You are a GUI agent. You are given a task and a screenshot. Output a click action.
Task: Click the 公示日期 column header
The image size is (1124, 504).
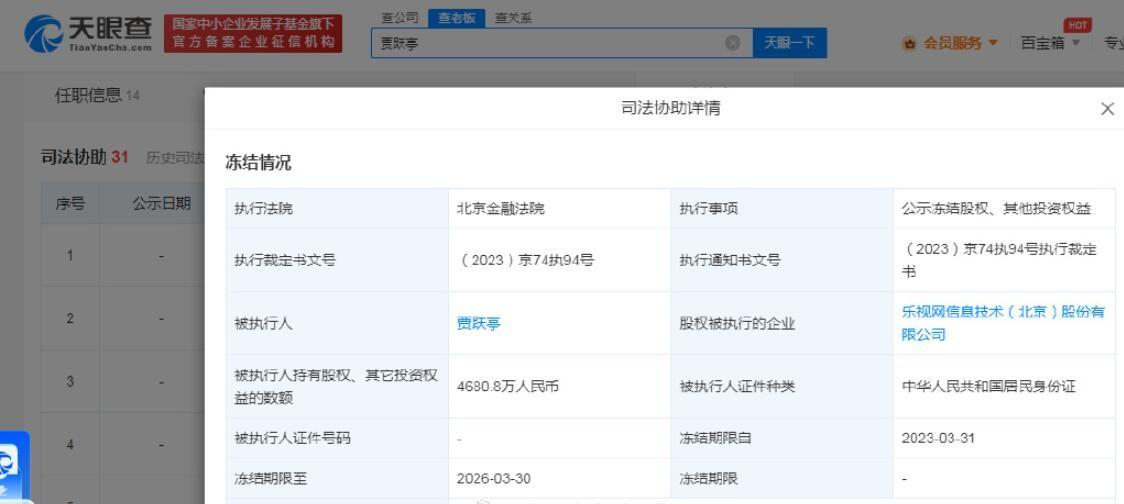click(161, 204)
